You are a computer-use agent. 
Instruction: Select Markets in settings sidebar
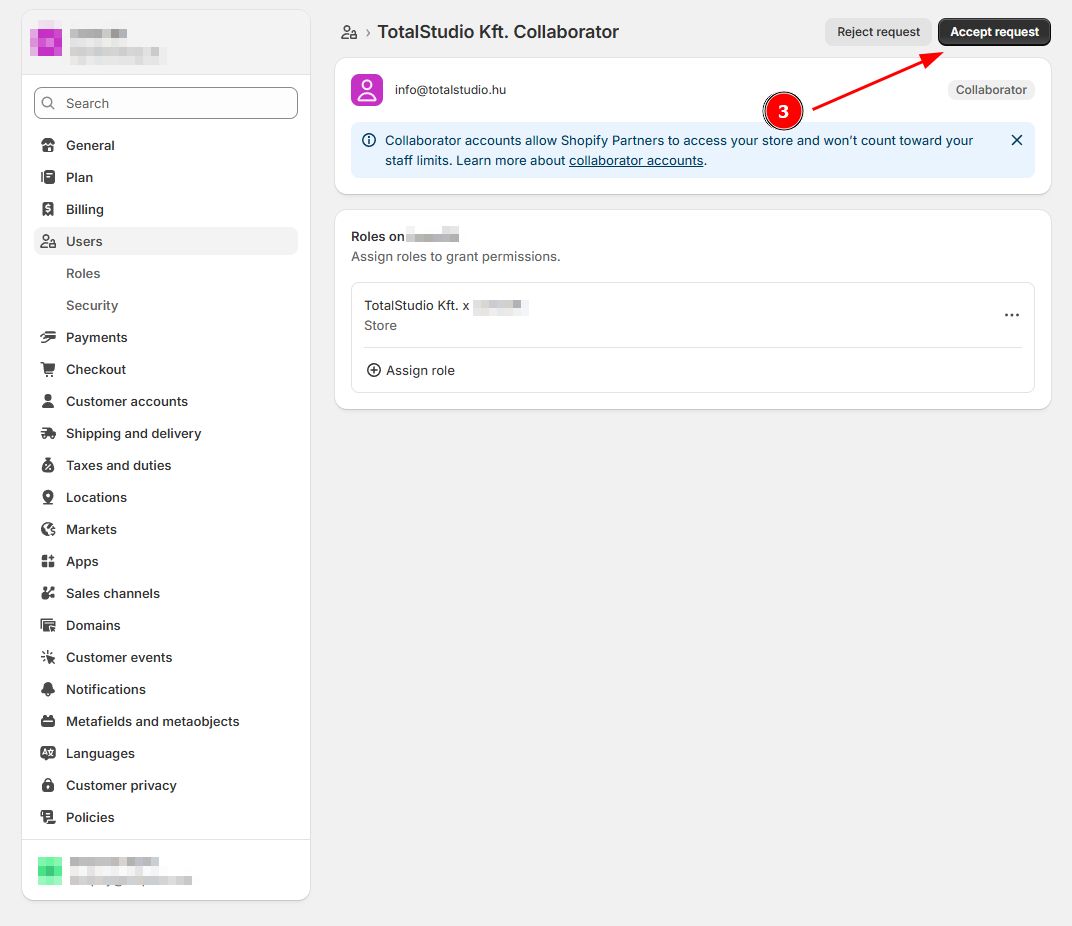(x=91, y=529)
